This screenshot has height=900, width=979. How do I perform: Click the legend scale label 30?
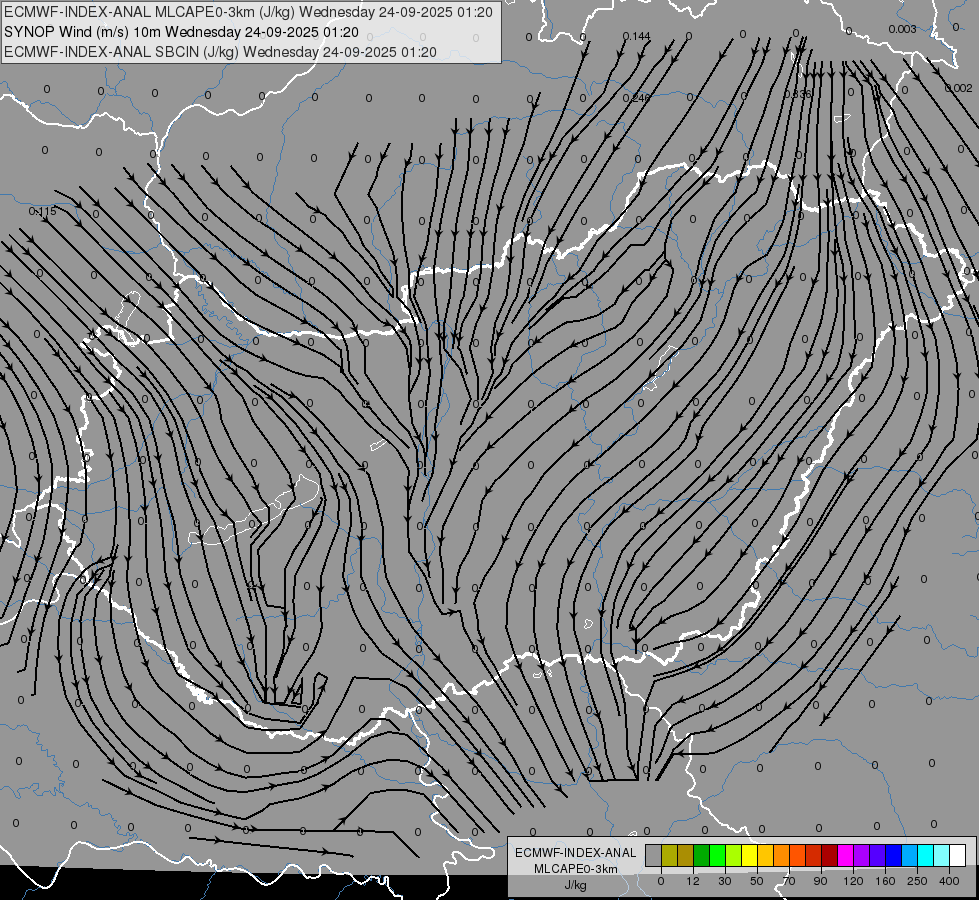[725, 881]
